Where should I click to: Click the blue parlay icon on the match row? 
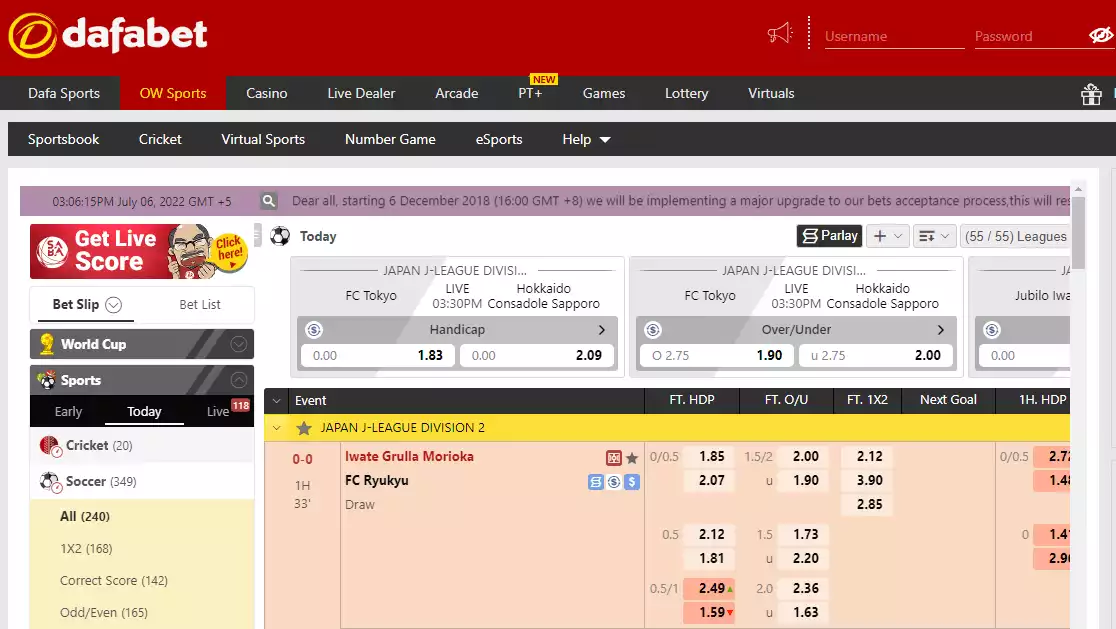tap(597, 482)
